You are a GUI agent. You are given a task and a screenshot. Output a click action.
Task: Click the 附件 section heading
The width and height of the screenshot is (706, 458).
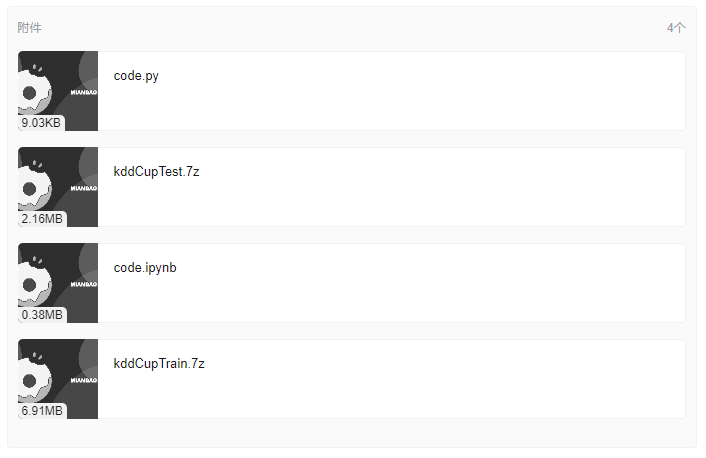[x=30, y=28]
